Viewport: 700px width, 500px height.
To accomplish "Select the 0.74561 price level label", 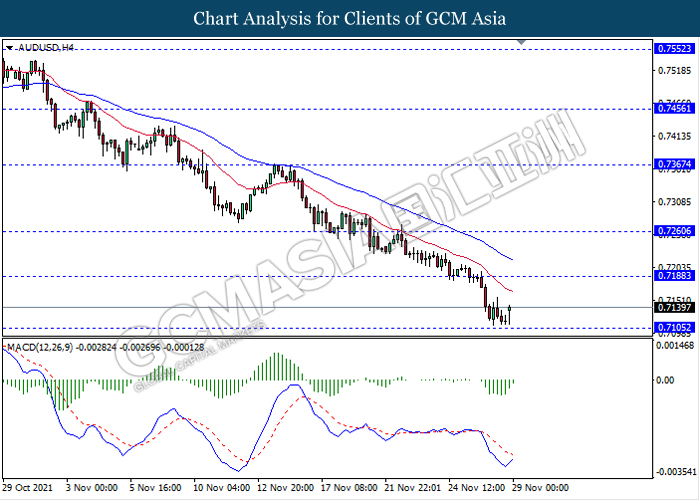I will click(675, 108).
